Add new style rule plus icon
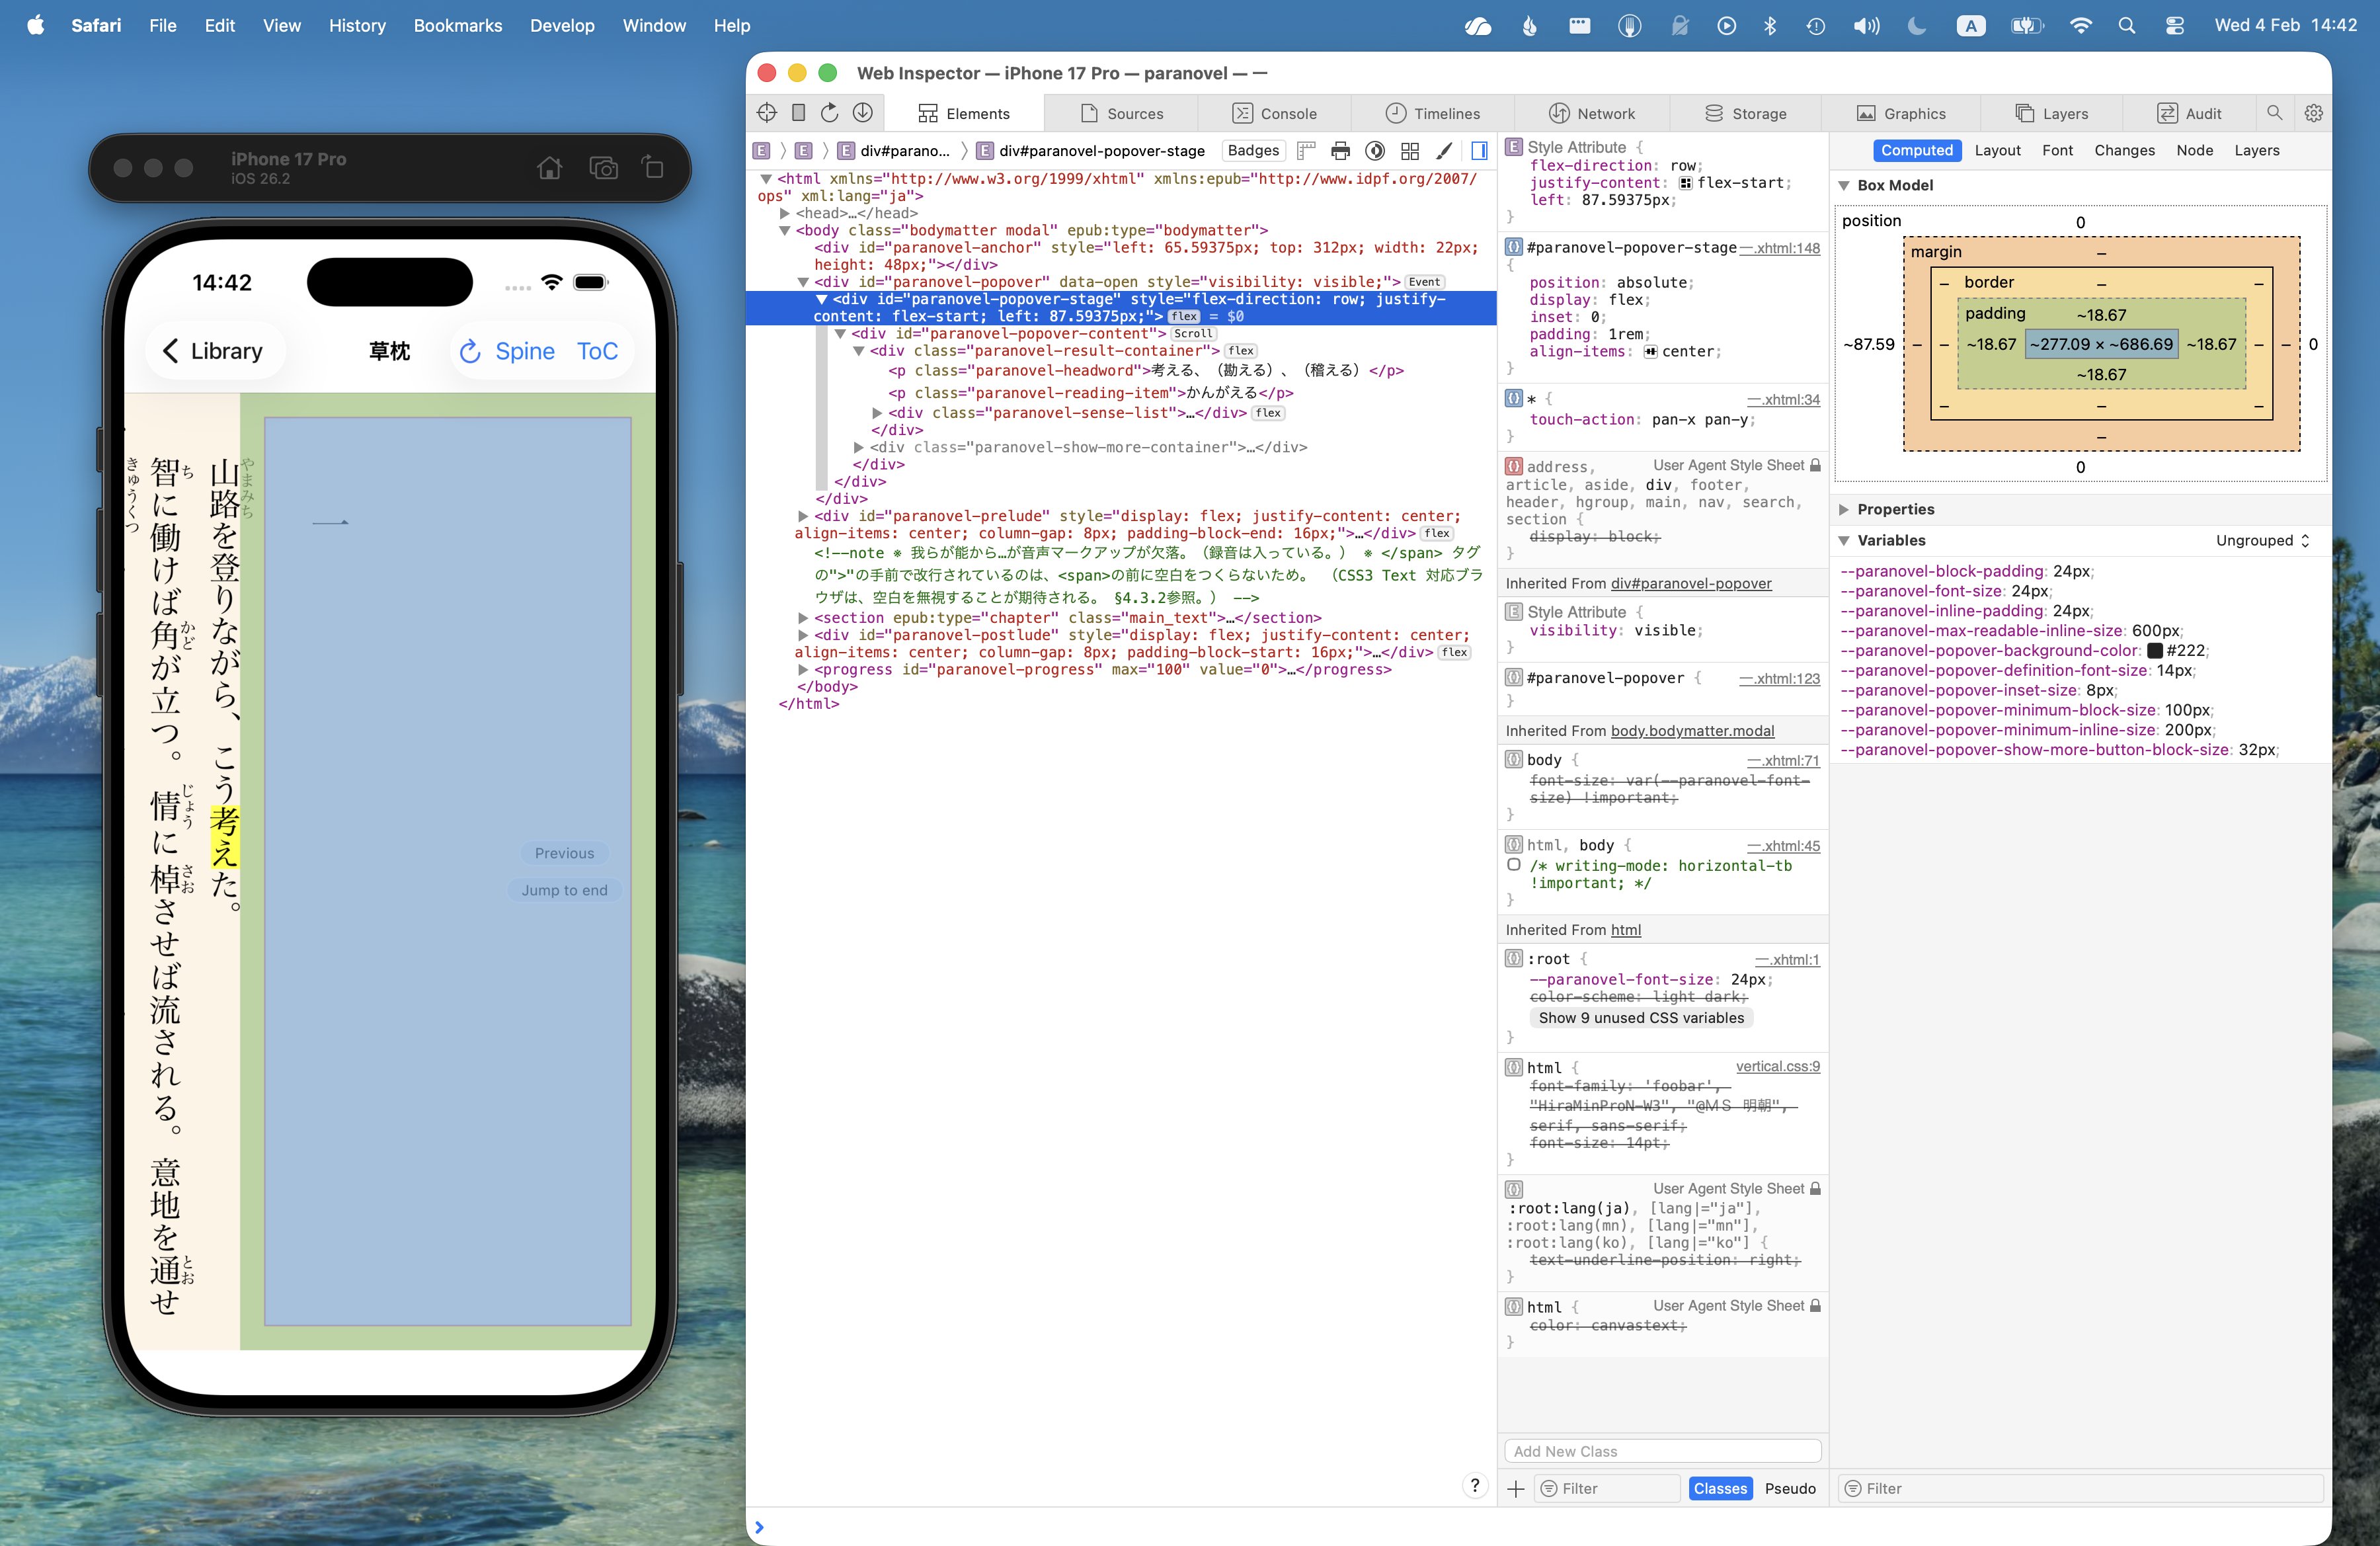2380x1546 pixels. click(x=1515, y=1489)
